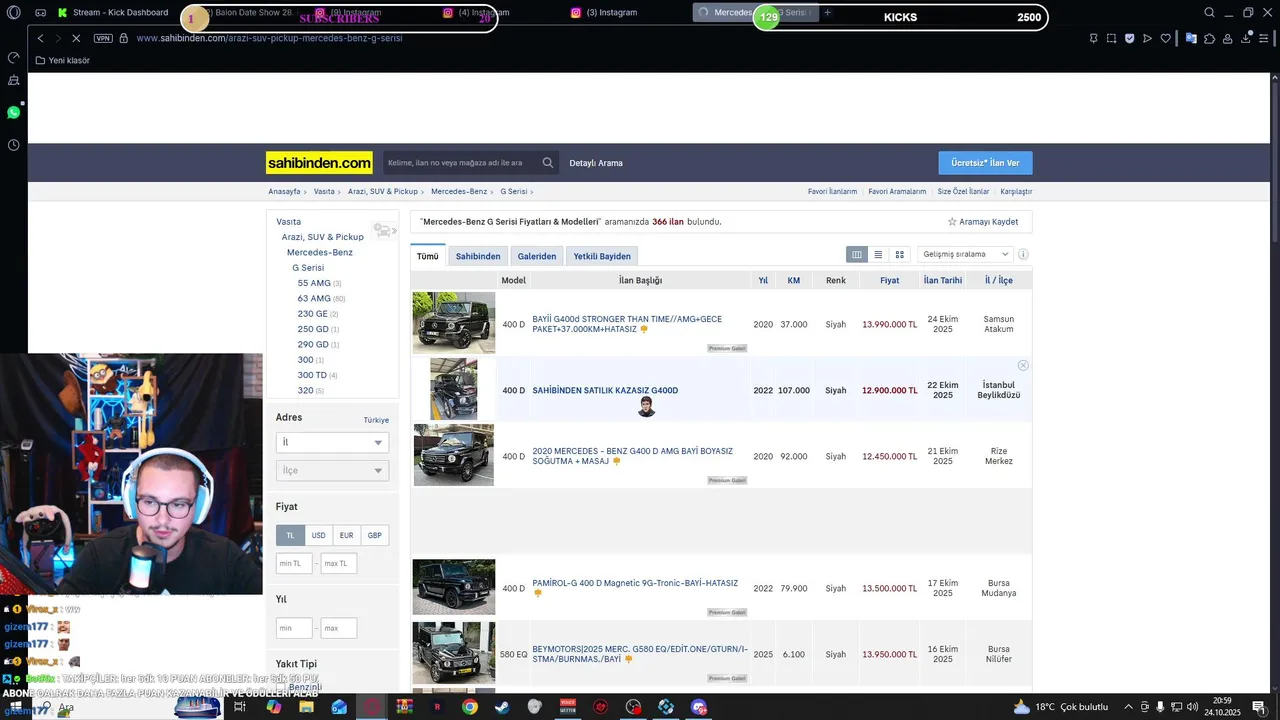Select the Galeriden listings tab
The image size is (1280, 720).
537,256
